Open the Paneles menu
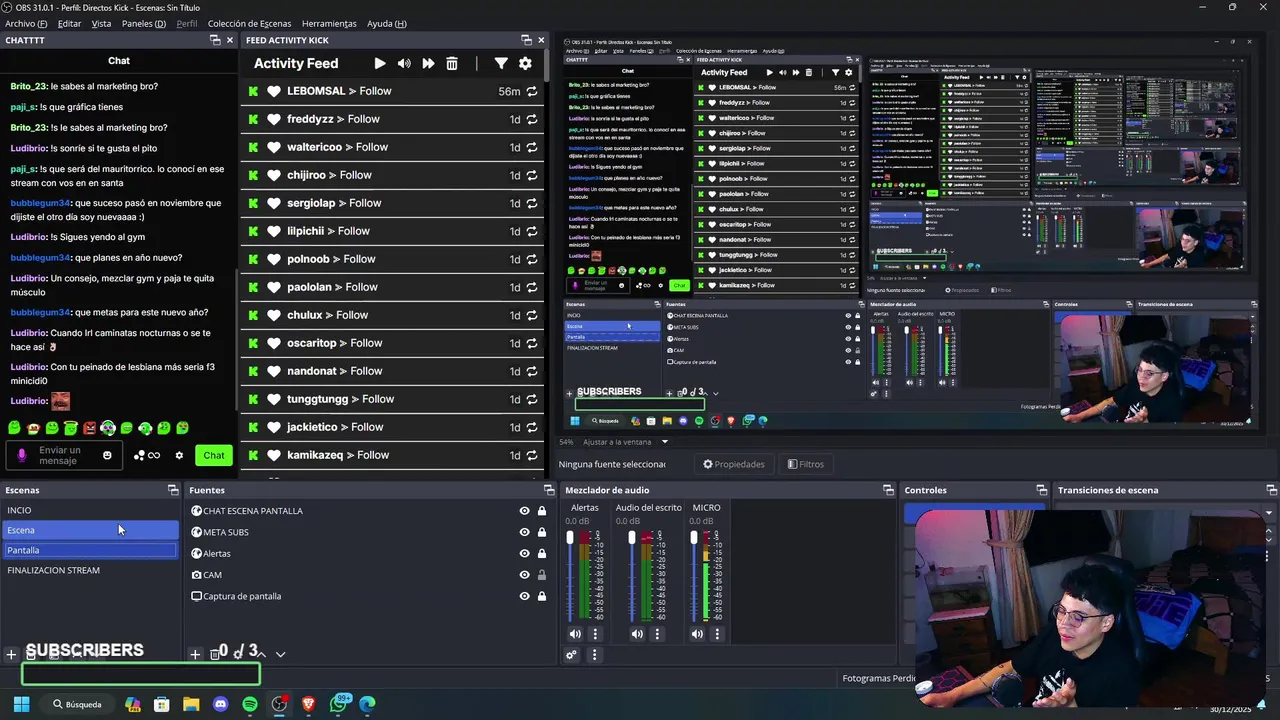Image resolution: width=1280 pixels, height=720 pixels. [x=144, y=23]
